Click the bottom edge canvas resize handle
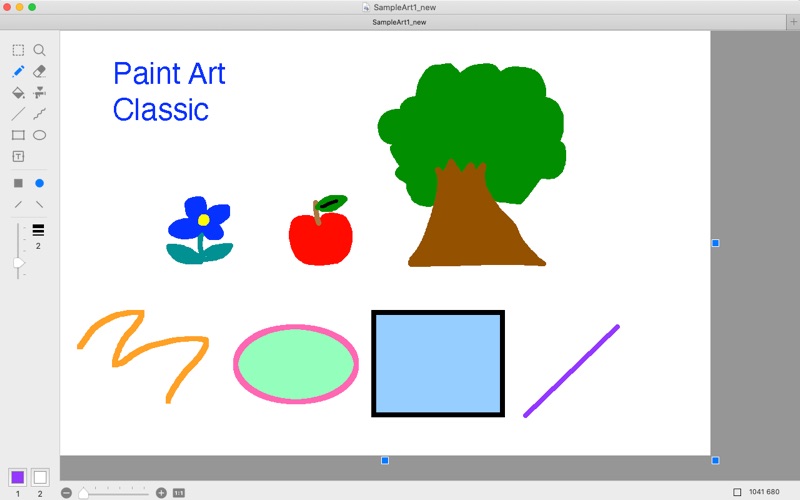Viewport: 800px width, 500px height. [385, 461]
